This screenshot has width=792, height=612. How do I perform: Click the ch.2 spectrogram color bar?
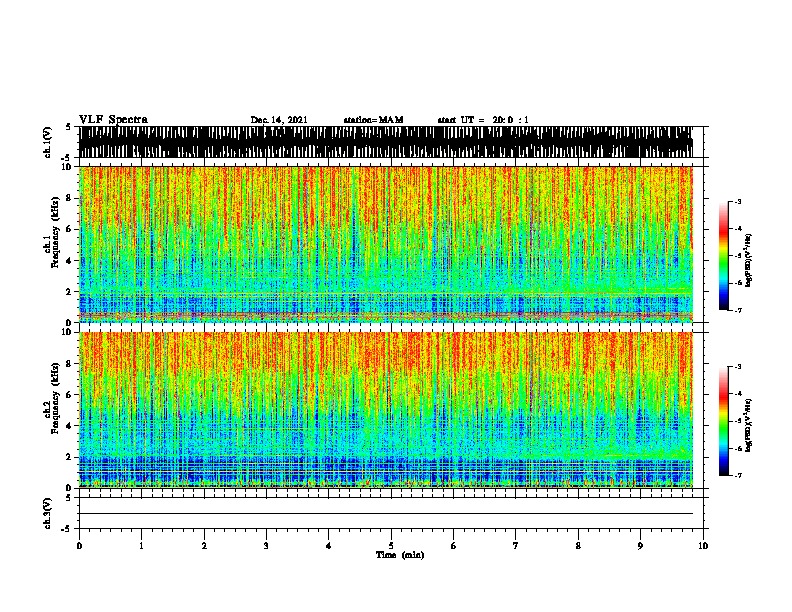723,421
